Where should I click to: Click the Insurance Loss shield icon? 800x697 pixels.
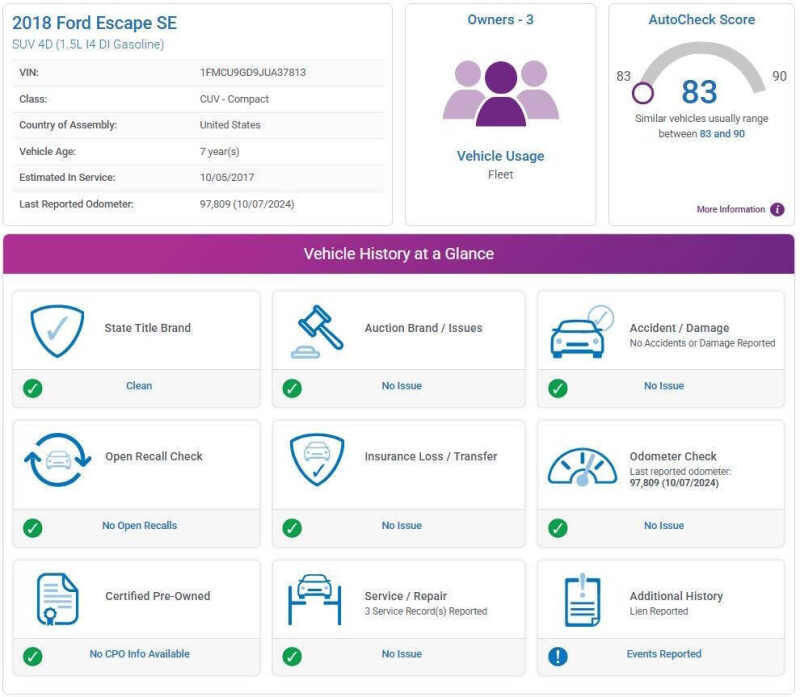click(317, 460)
